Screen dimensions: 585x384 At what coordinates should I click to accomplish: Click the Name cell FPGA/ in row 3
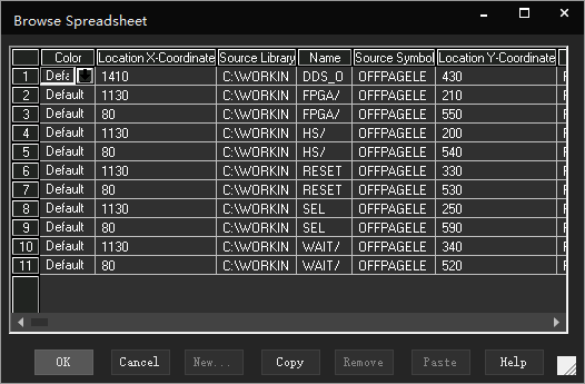[x=325, y=114]
